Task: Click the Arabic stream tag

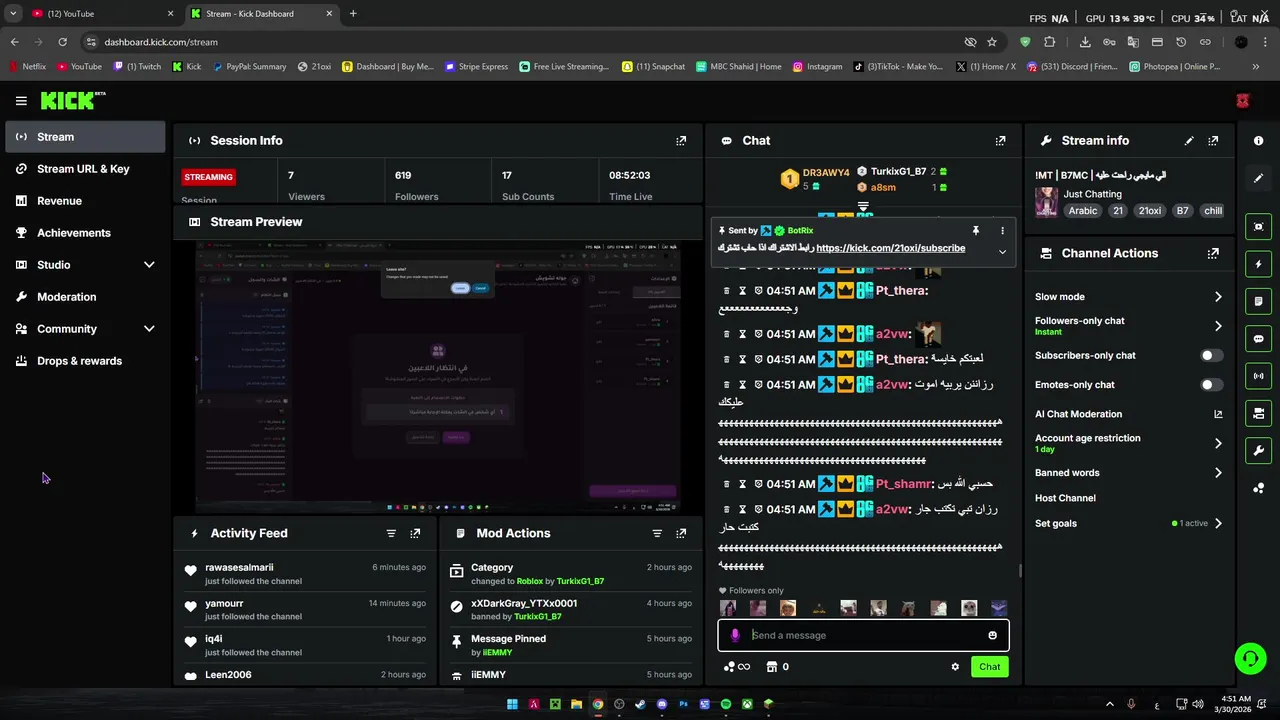Action: tap(1083, 211)
